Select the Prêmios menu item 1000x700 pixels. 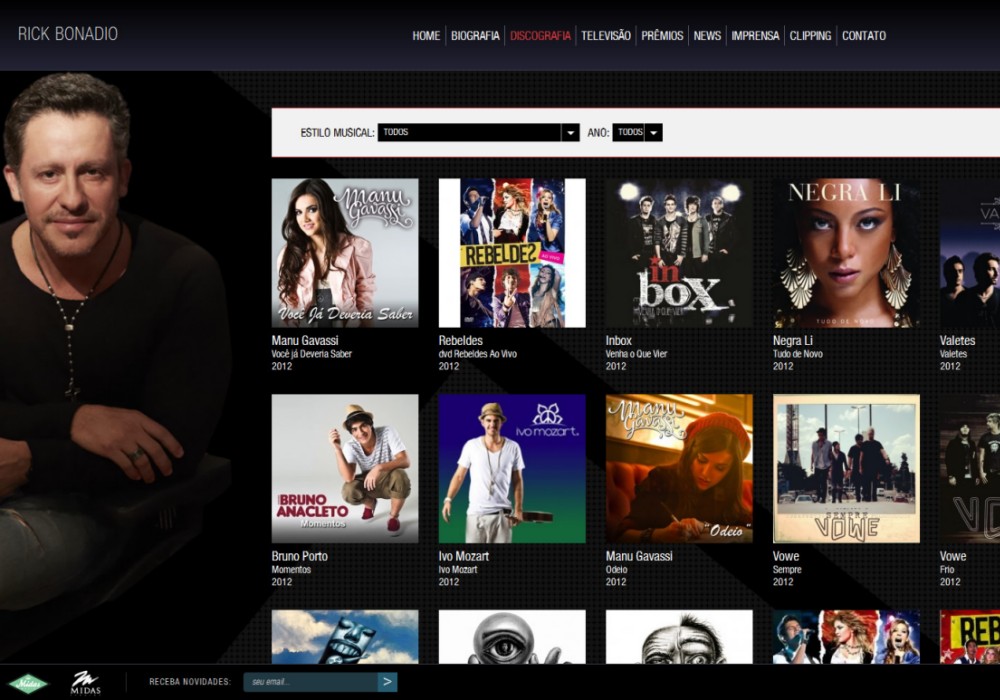tap(662, 36)
